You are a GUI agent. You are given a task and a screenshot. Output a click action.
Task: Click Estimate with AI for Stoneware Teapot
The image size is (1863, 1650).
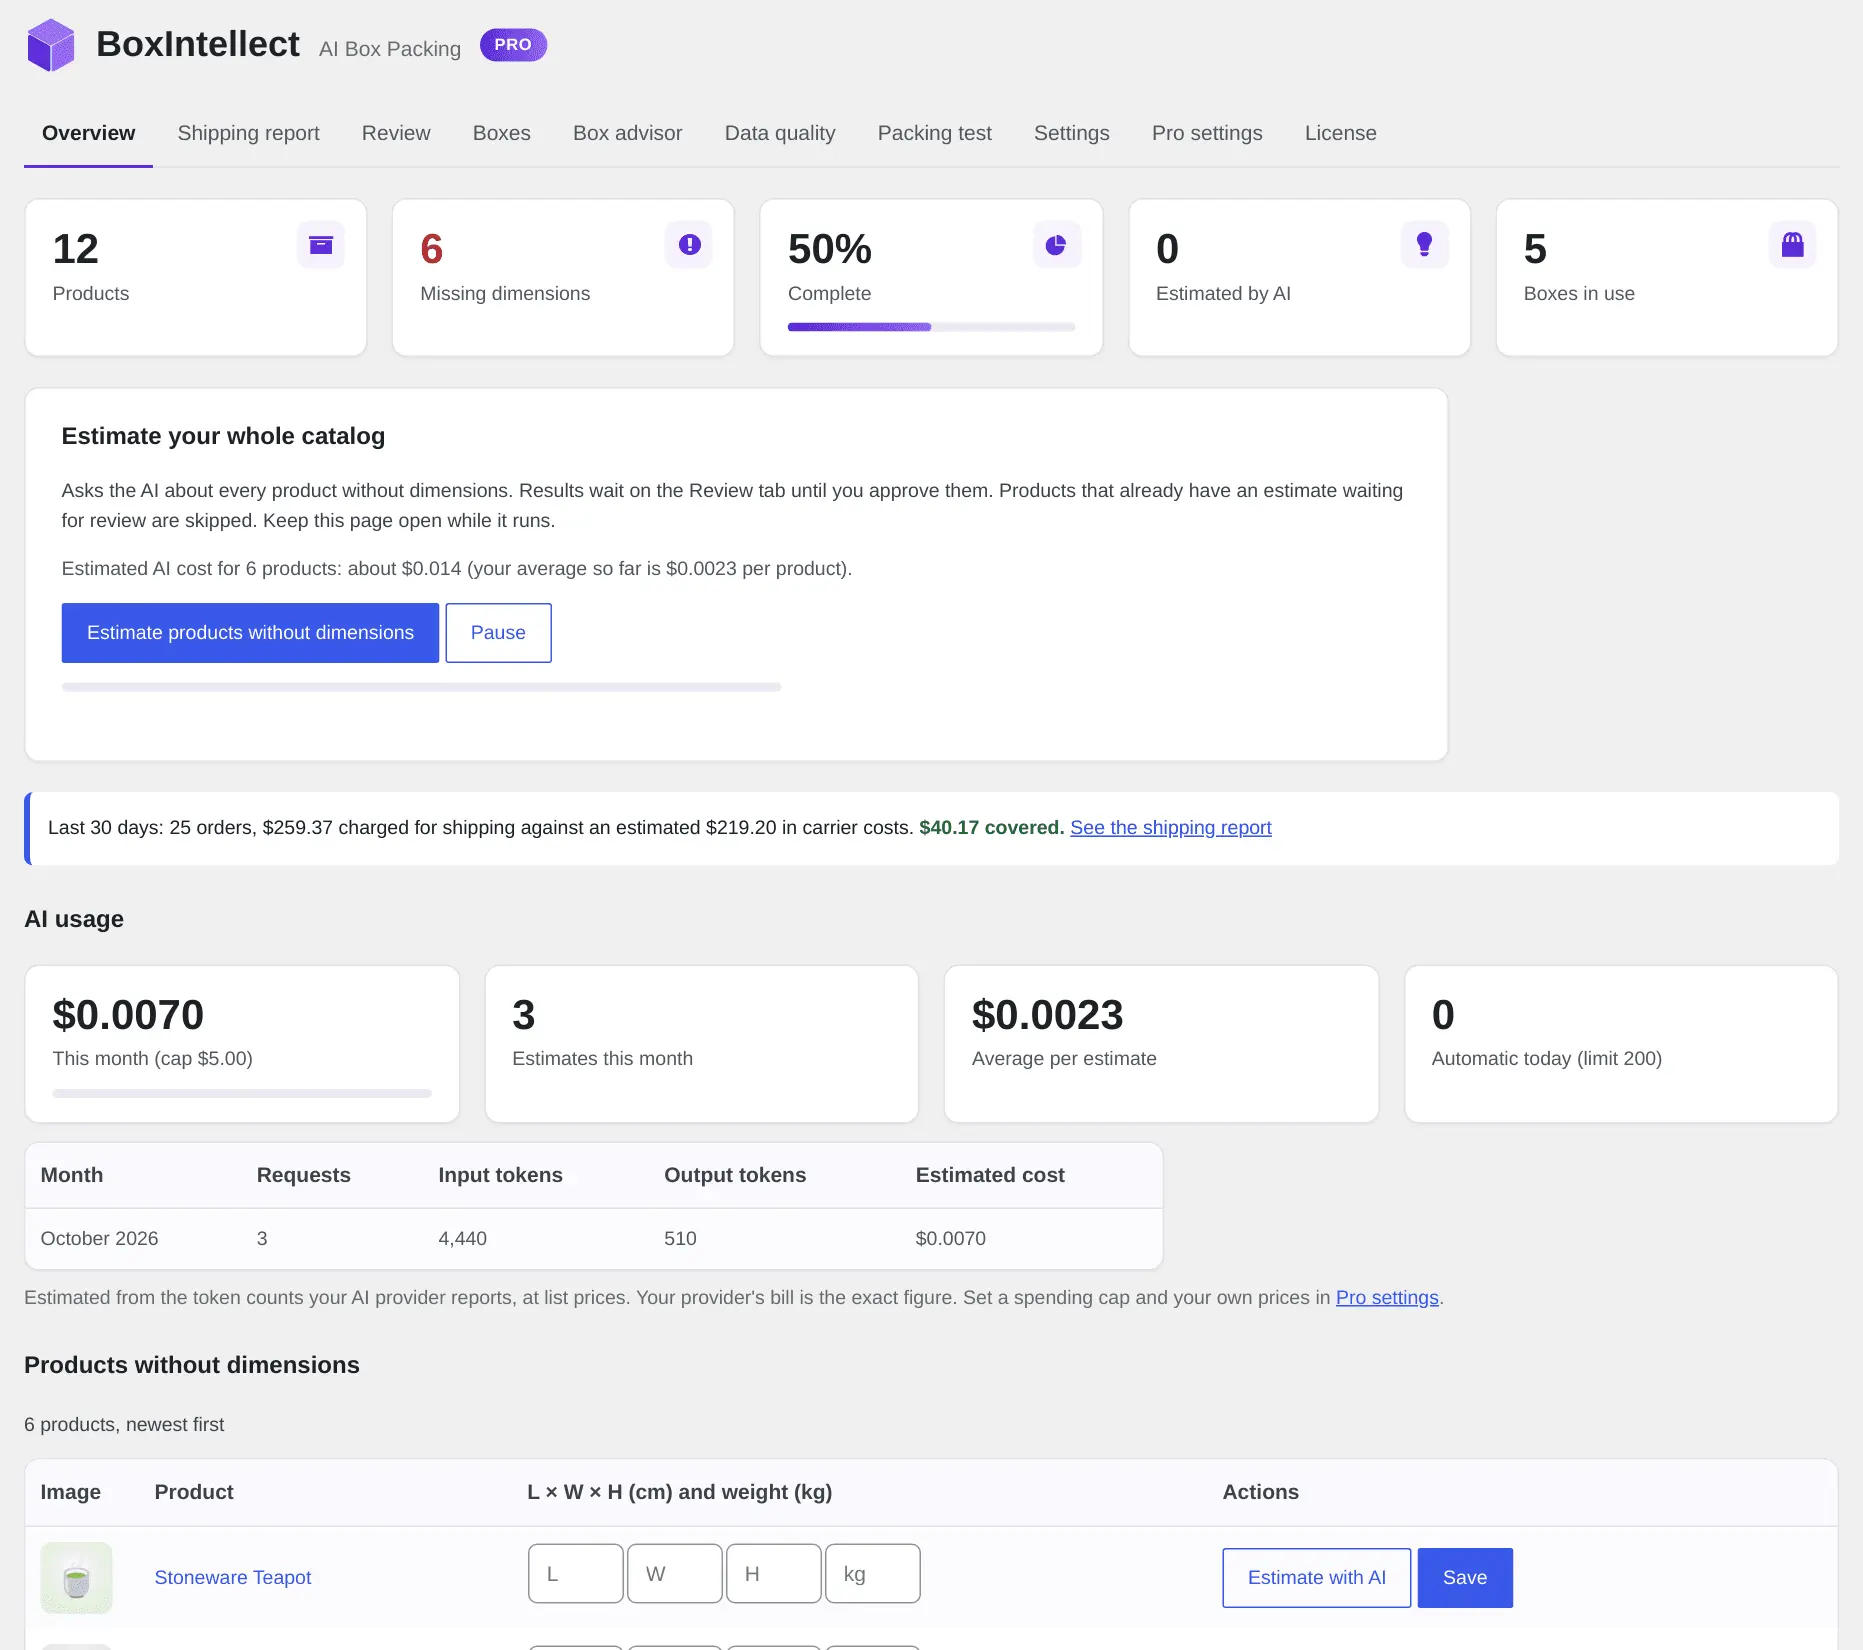point(1317,1578)
